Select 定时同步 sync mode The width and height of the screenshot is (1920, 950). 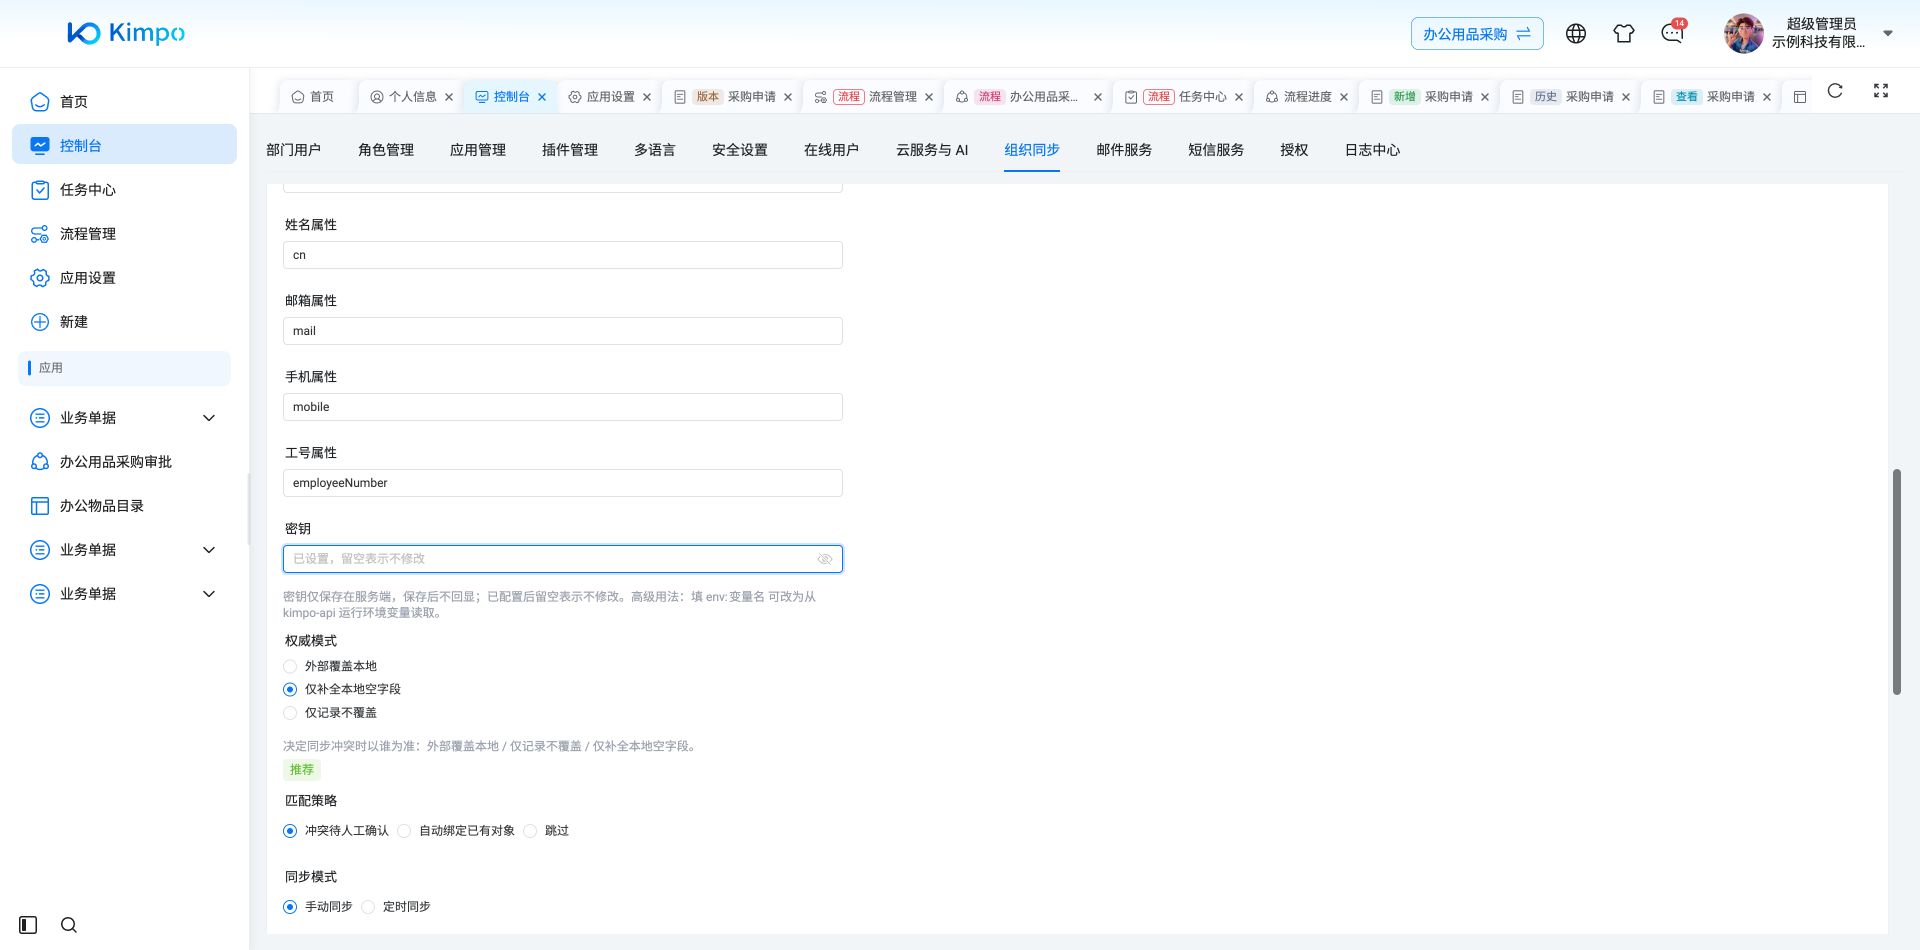[x=368, y=907]
